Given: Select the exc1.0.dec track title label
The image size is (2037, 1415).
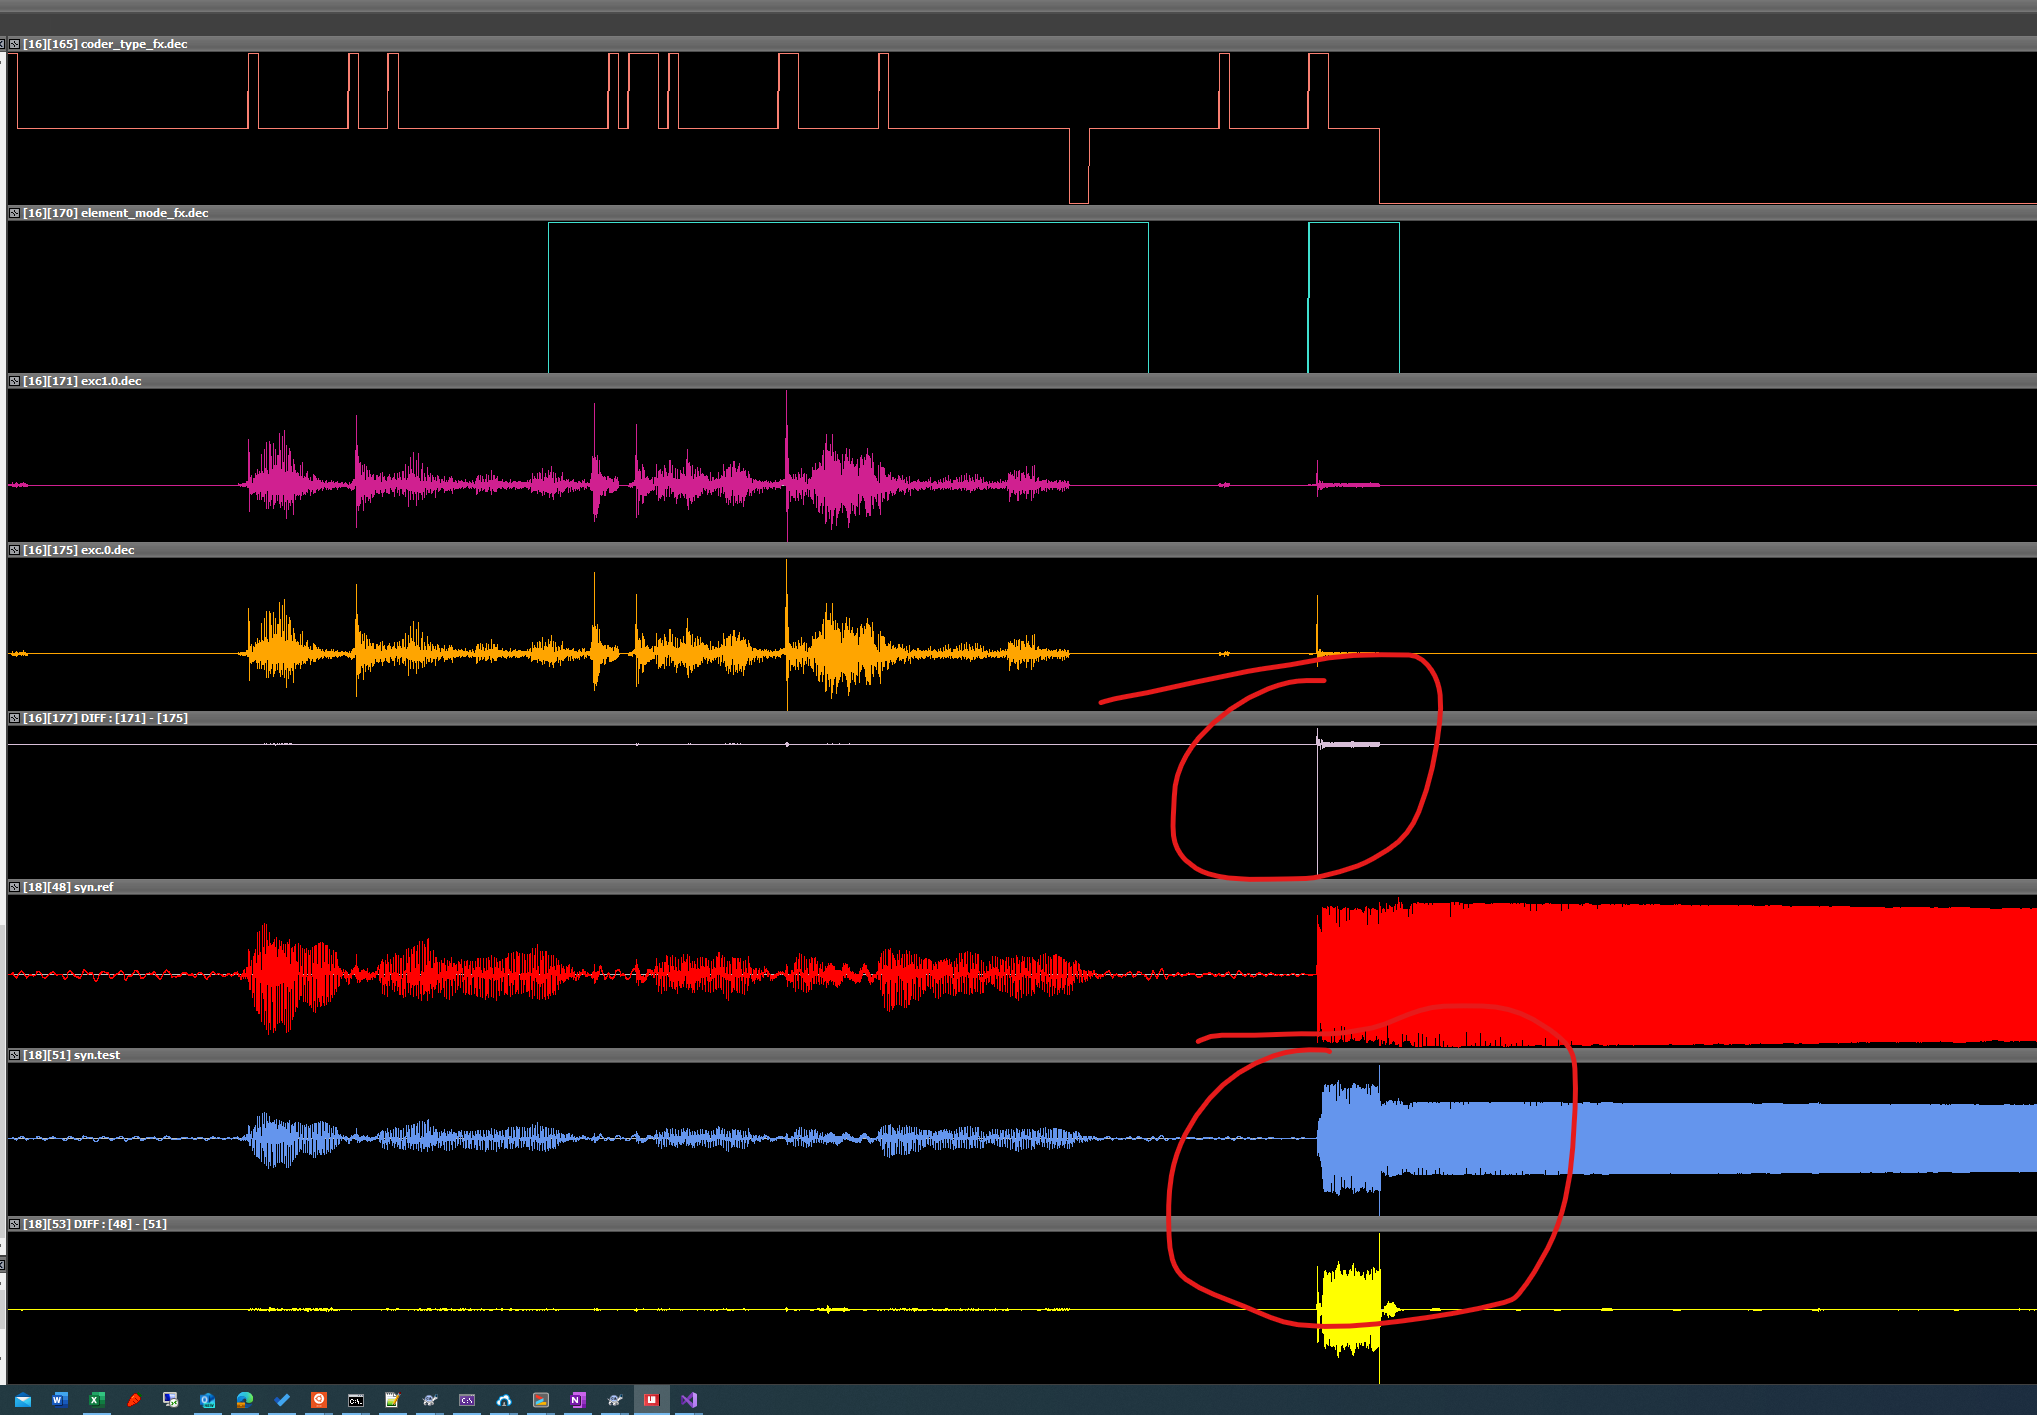Looking at the screenshot, I should point(82,381).
